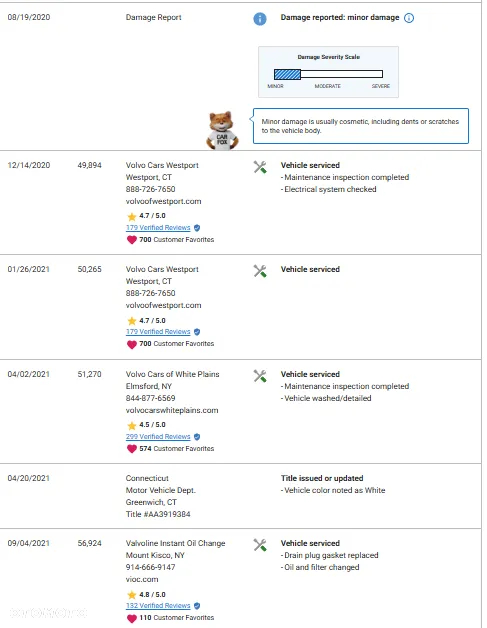The width and height of the screenshot is (487, 628).
Task: Click the verified badge next to 299 Verified Reviews
Action: pos(197,437)
